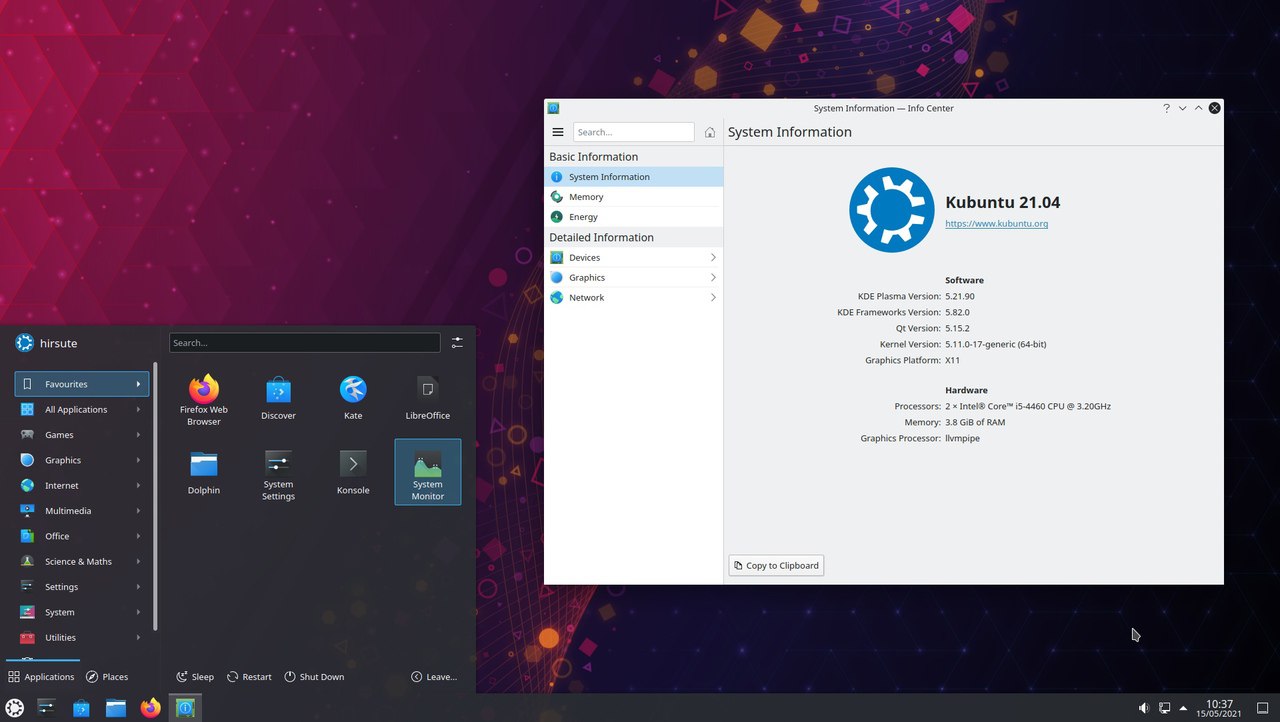The image size is (1280, 722).
Task: Open the Settings category in launcher
Action: pyautogui.click(x=82, y=587)
